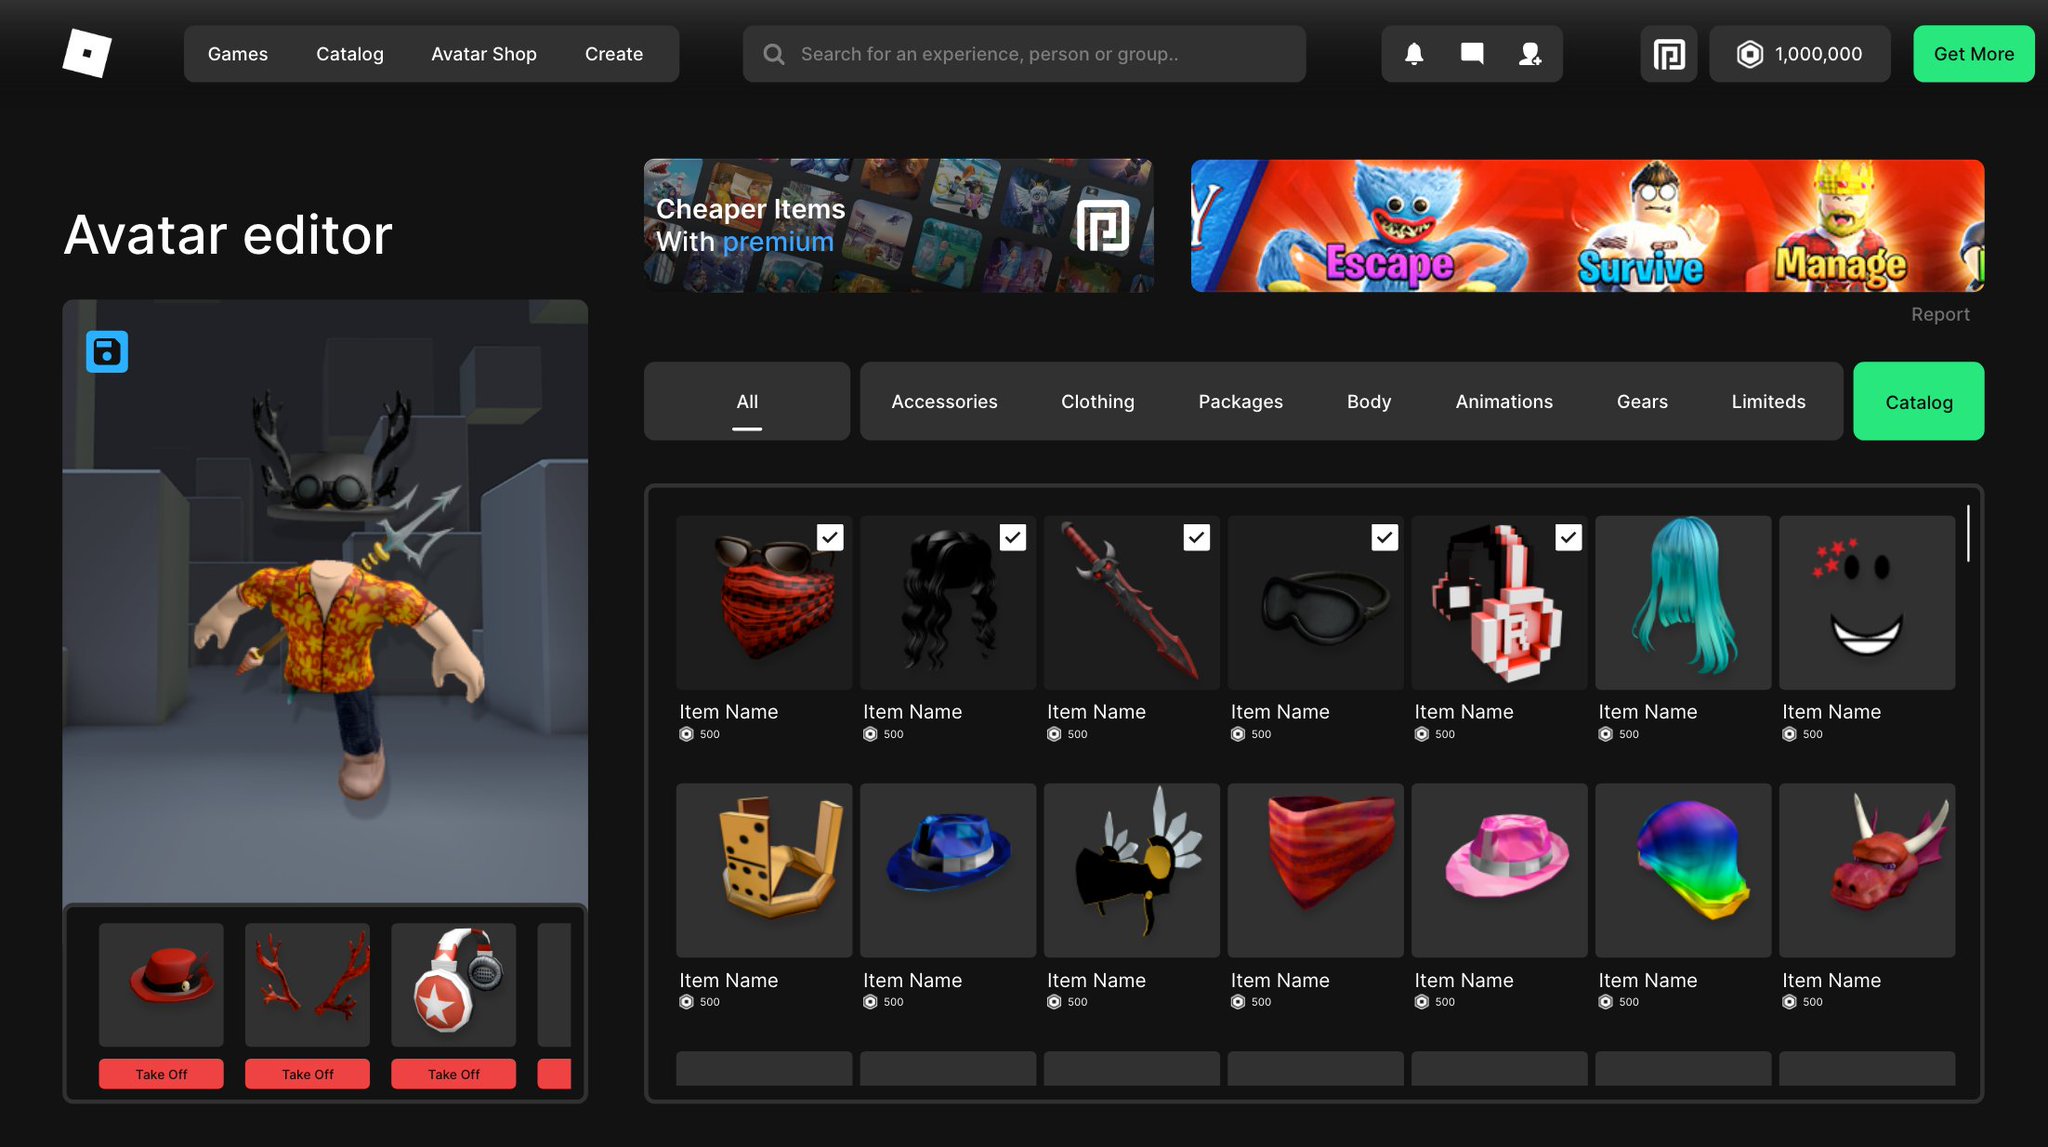Screen dimensions: 2048x1147
Task: Switch to the All tab
Action: (747, 401)
